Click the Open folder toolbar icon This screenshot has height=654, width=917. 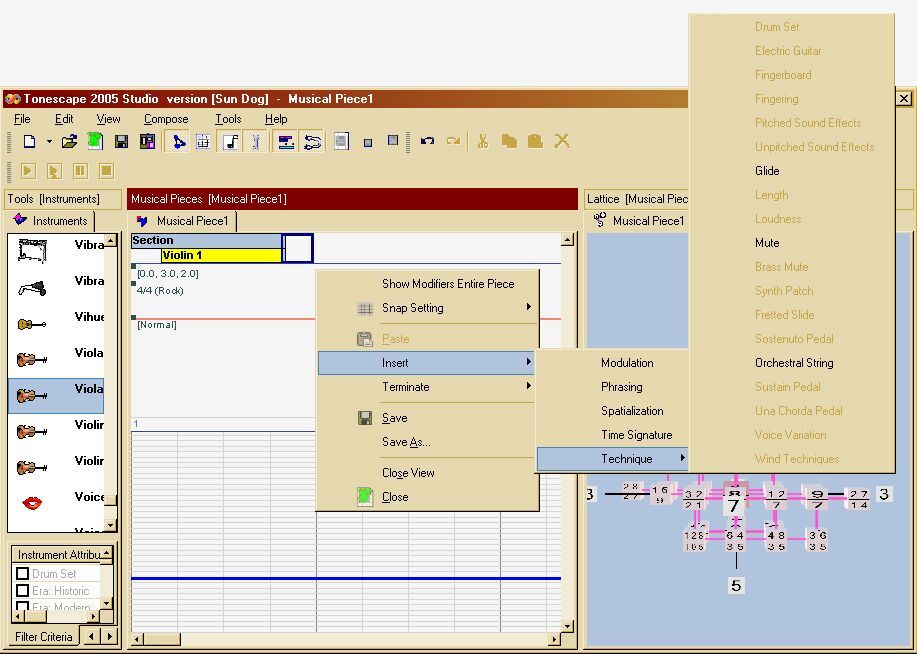69,142
